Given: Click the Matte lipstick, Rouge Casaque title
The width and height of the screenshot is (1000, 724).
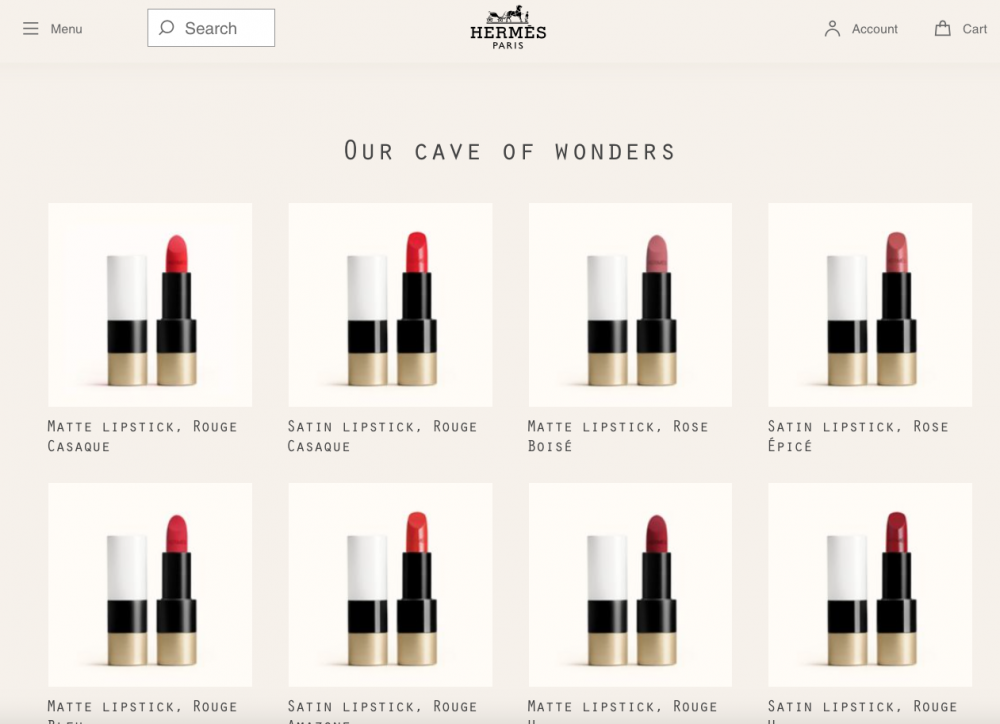Looking at the screenshot, I should pos(142,436).
